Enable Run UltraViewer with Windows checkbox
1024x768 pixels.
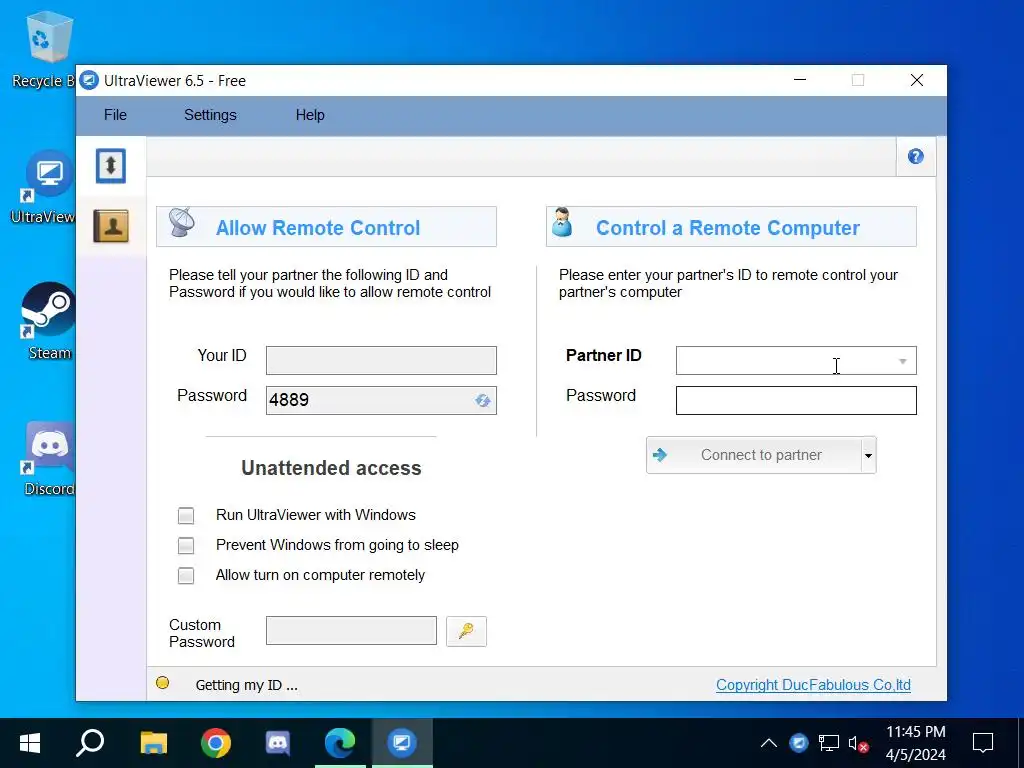186,515
